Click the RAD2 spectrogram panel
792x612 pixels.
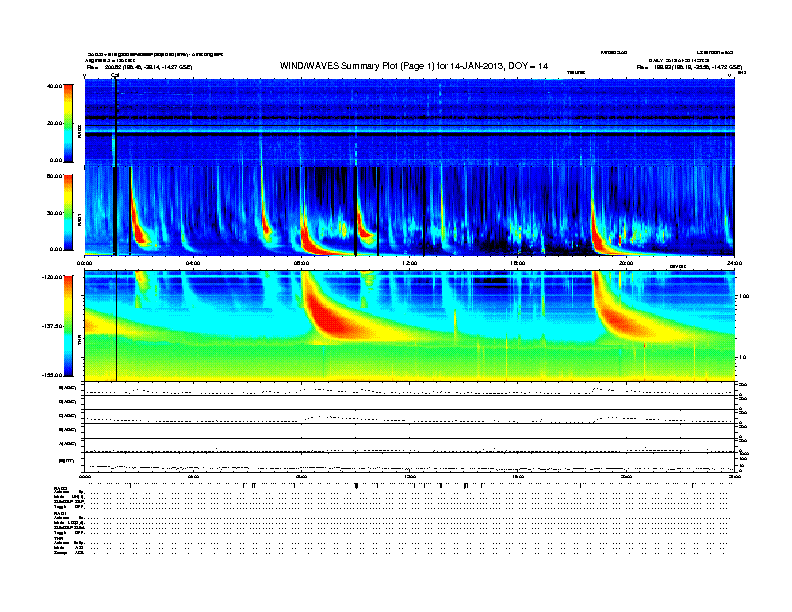point(410,122)
